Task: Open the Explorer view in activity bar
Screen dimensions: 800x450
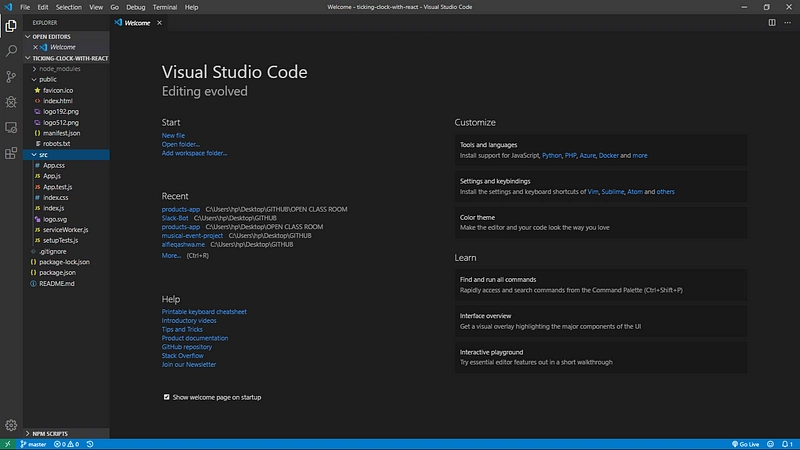Action: 11,26
